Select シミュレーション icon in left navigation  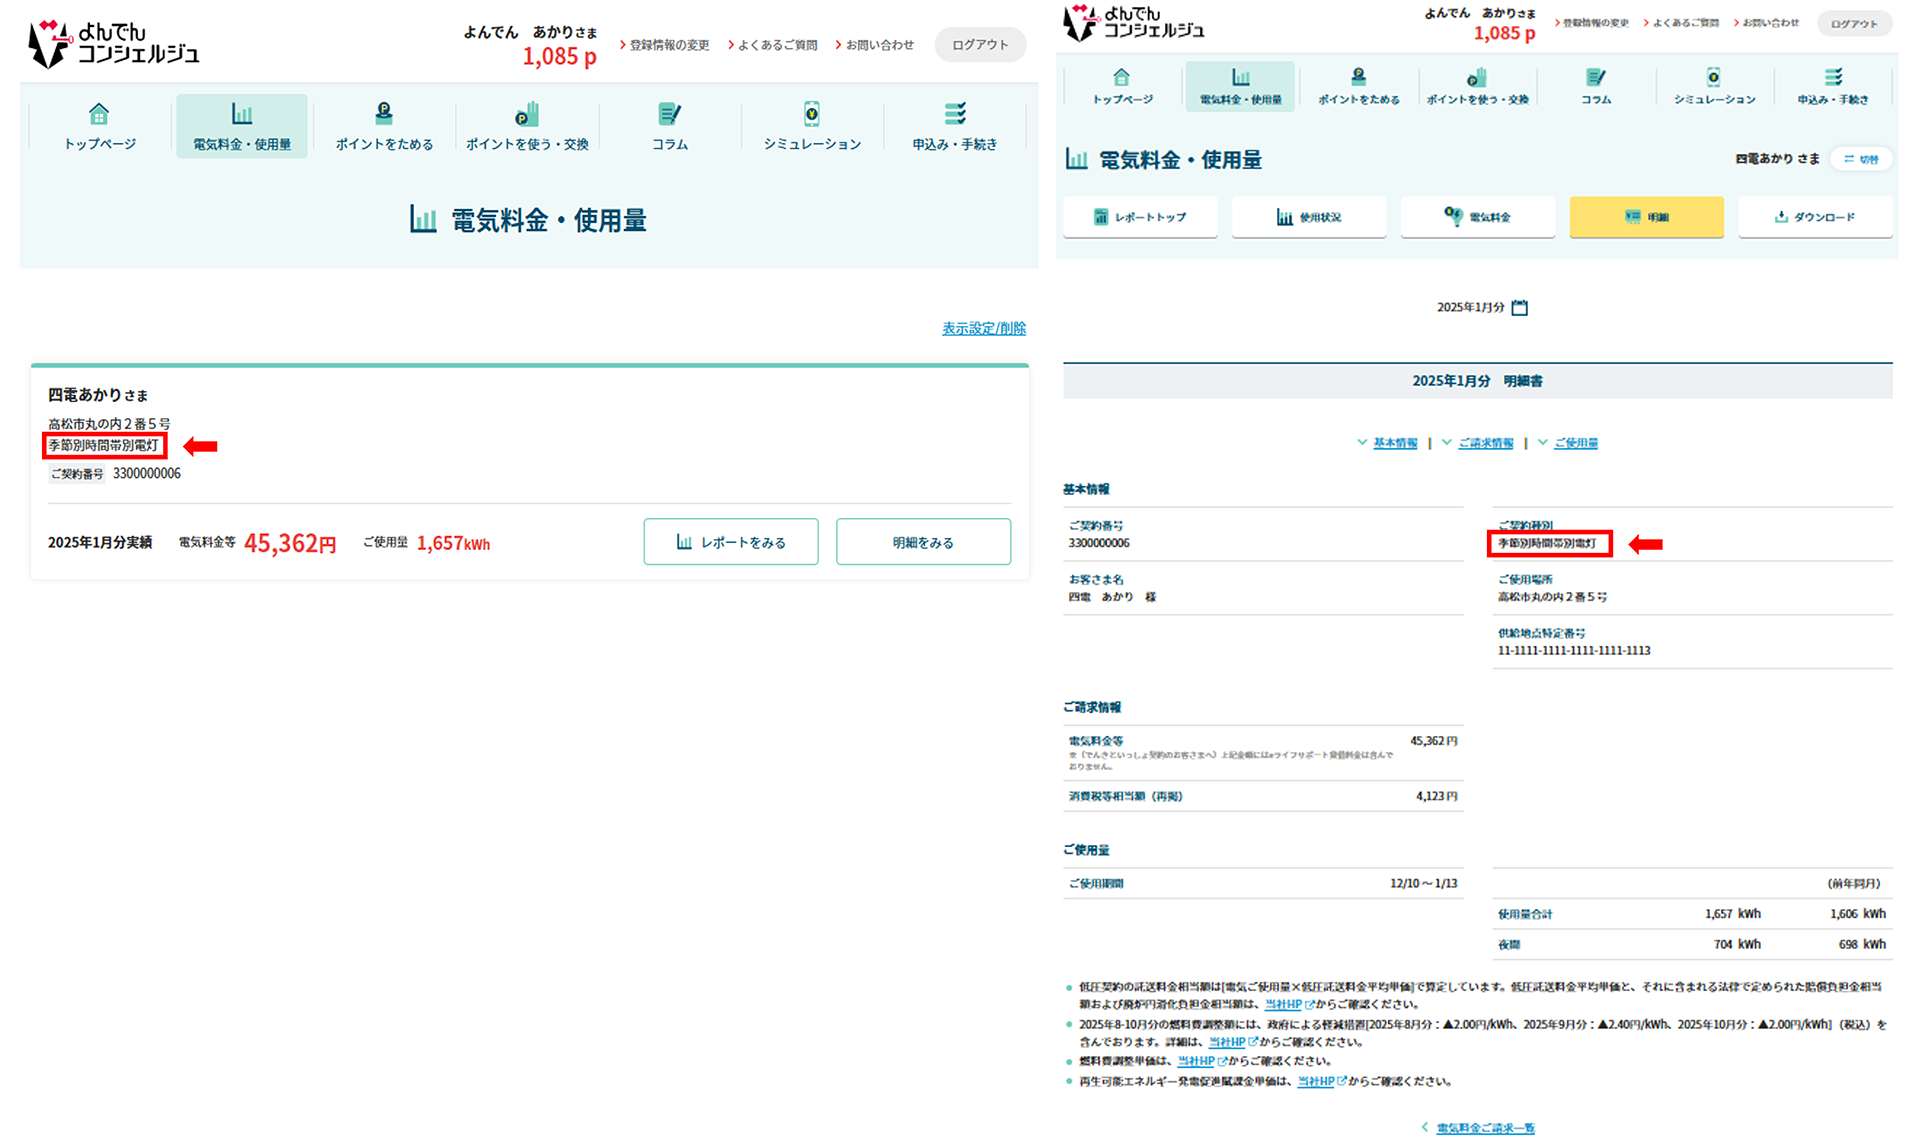click(812, 114)
